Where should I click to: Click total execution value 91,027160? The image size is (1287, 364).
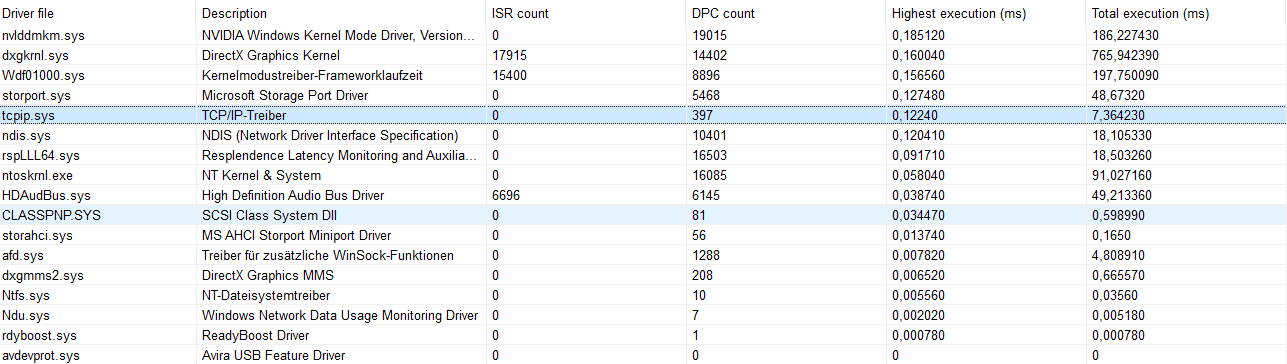(x=1123, y=175)
